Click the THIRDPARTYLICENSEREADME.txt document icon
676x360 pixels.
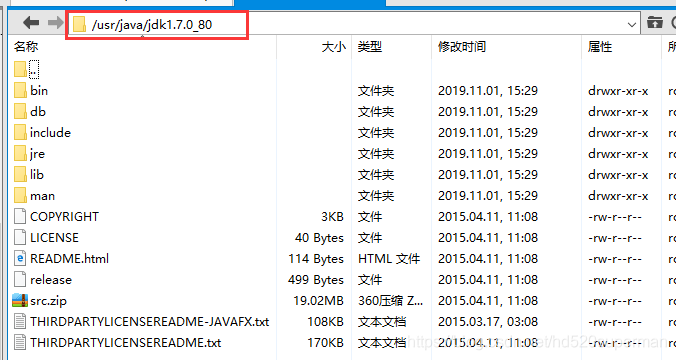(x=20, y=343)
